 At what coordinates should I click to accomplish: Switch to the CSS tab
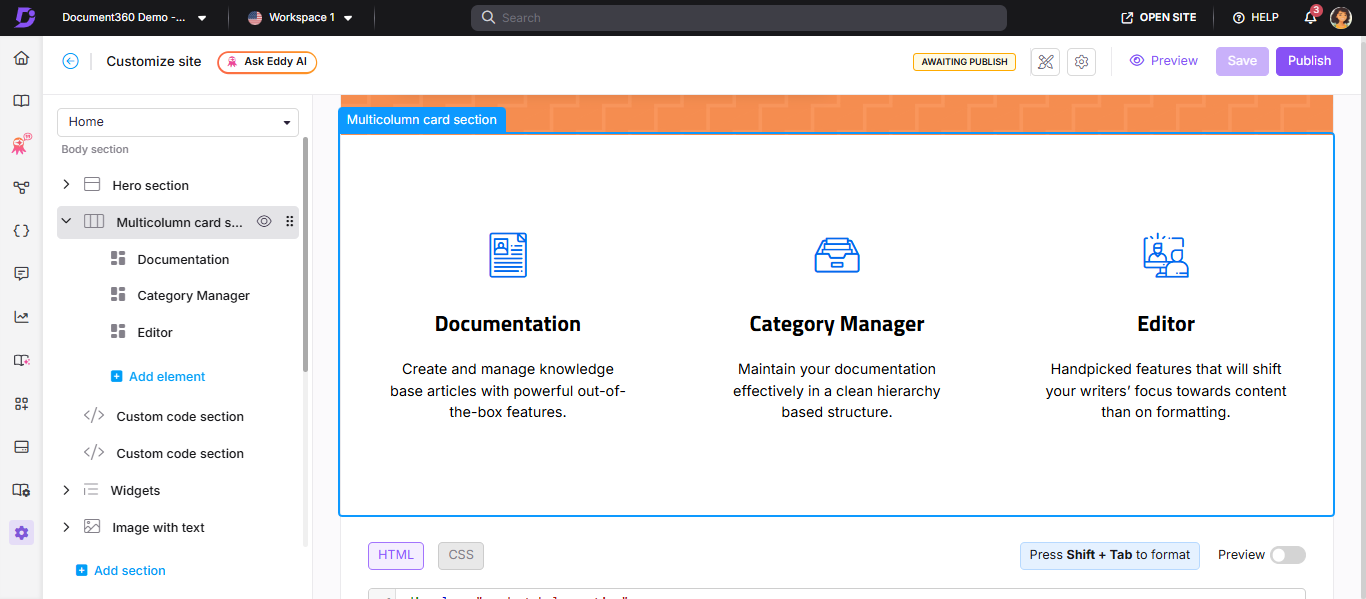tap(461, 555)
